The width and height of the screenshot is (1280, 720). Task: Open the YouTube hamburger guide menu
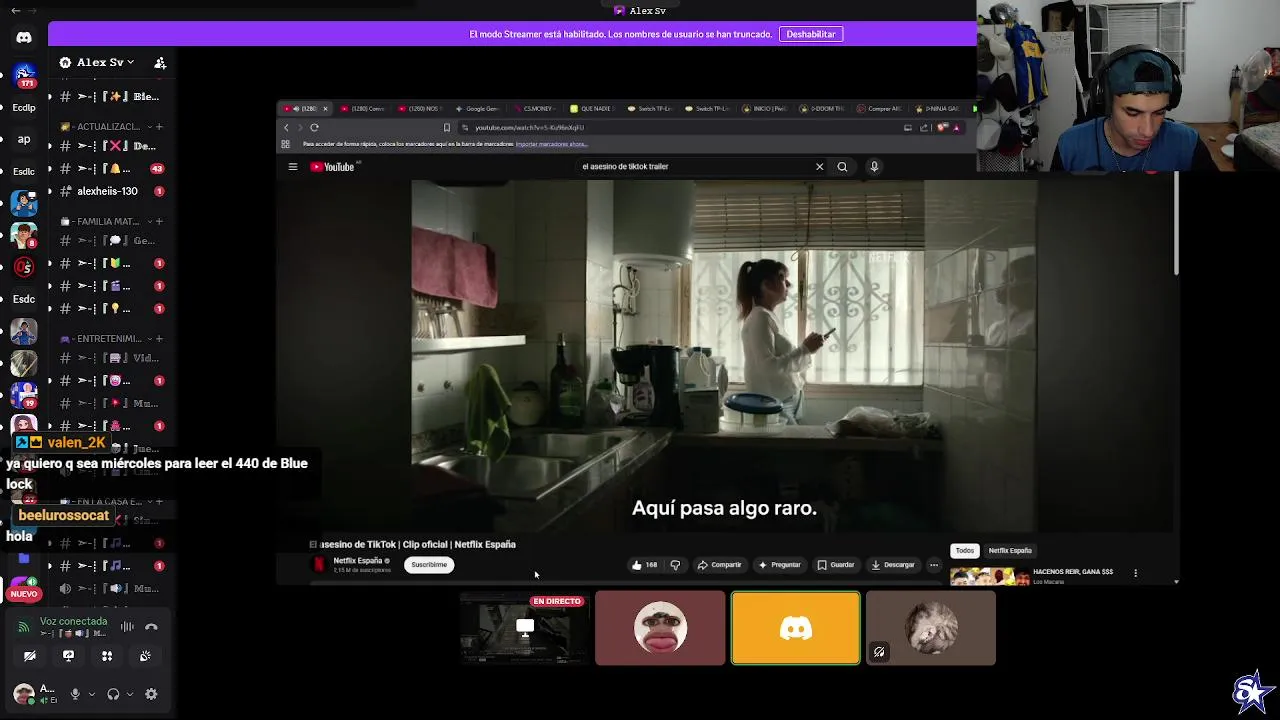[x=293, y=167]
